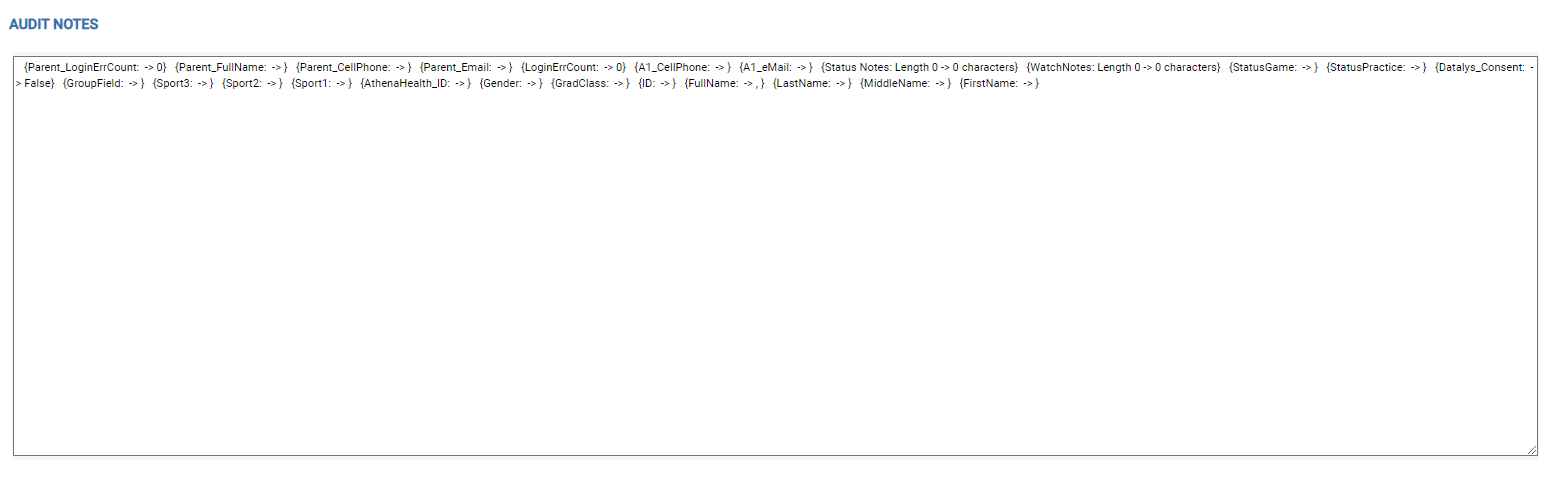The height and width of the screenshot is (478, 1559).
Task: Click the '{Parent_Email: -> }' entry
Action: tap(466, 66)
